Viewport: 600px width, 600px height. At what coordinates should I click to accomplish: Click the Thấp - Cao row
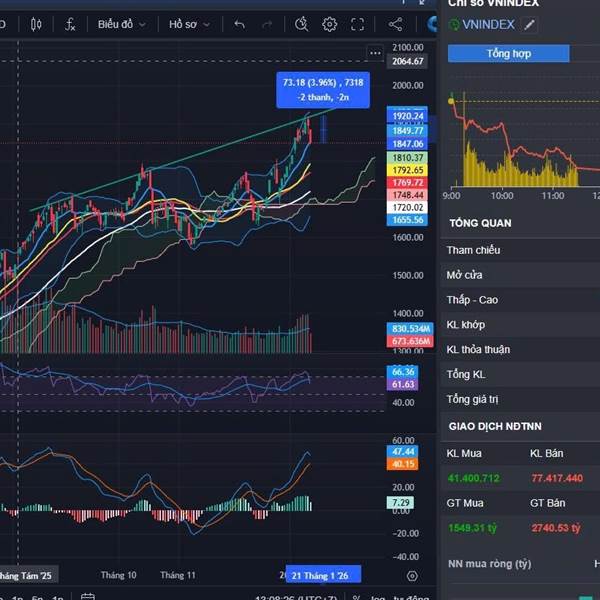pyautogui.click(x=520, y=300)
